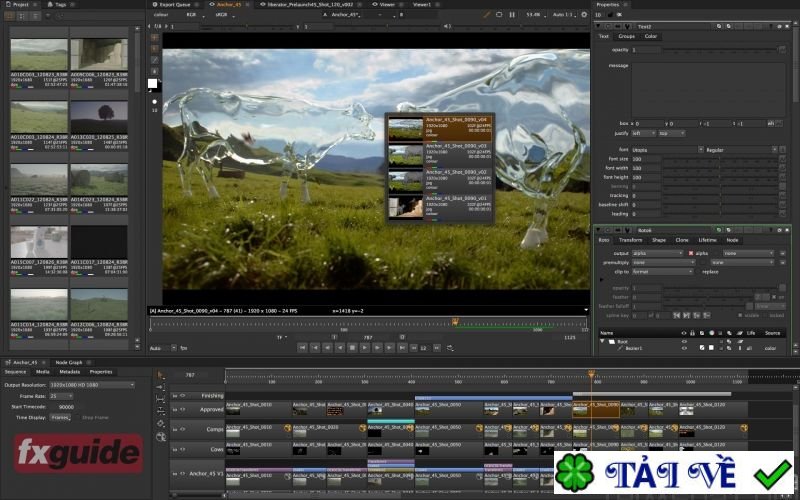
Task: Click the top tool icon left of the timeline
Action: 161,376
